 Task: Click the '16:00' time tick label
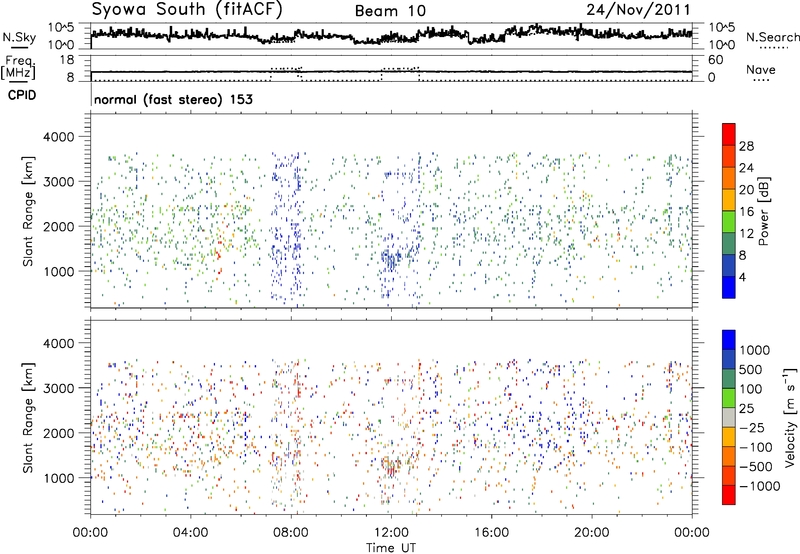[491, 533]
